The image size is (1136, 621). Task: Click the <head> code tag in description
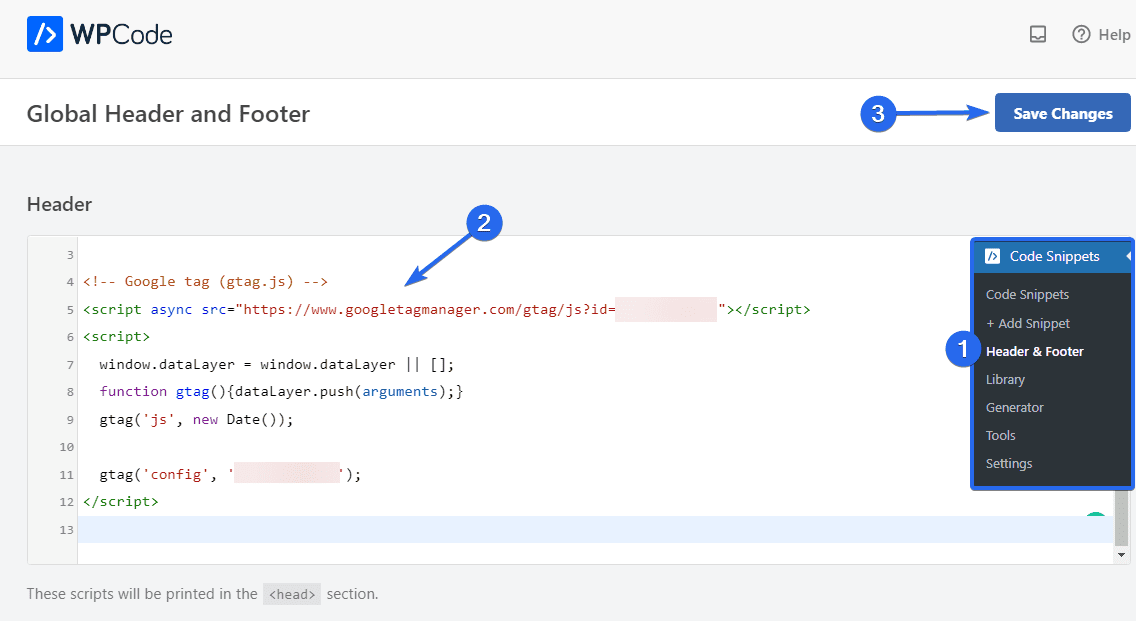click(292, 594)
